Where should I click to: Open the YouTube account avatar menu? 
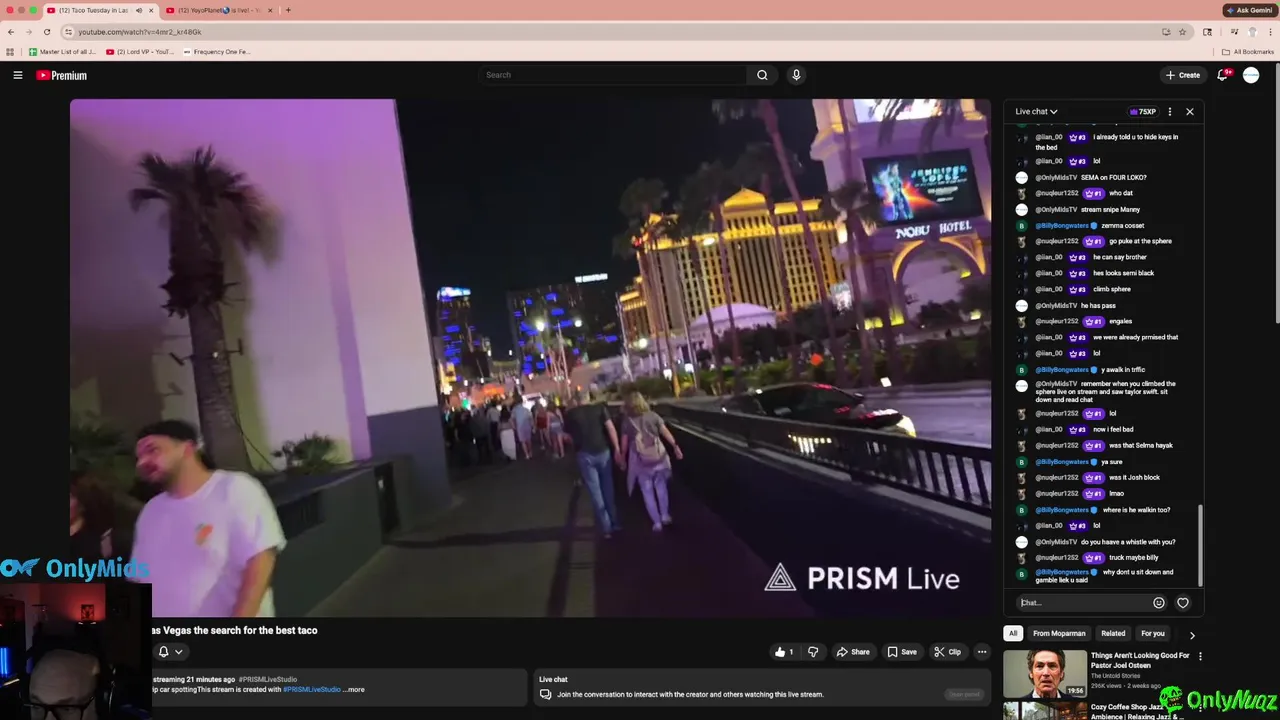tap(1251, 75)
